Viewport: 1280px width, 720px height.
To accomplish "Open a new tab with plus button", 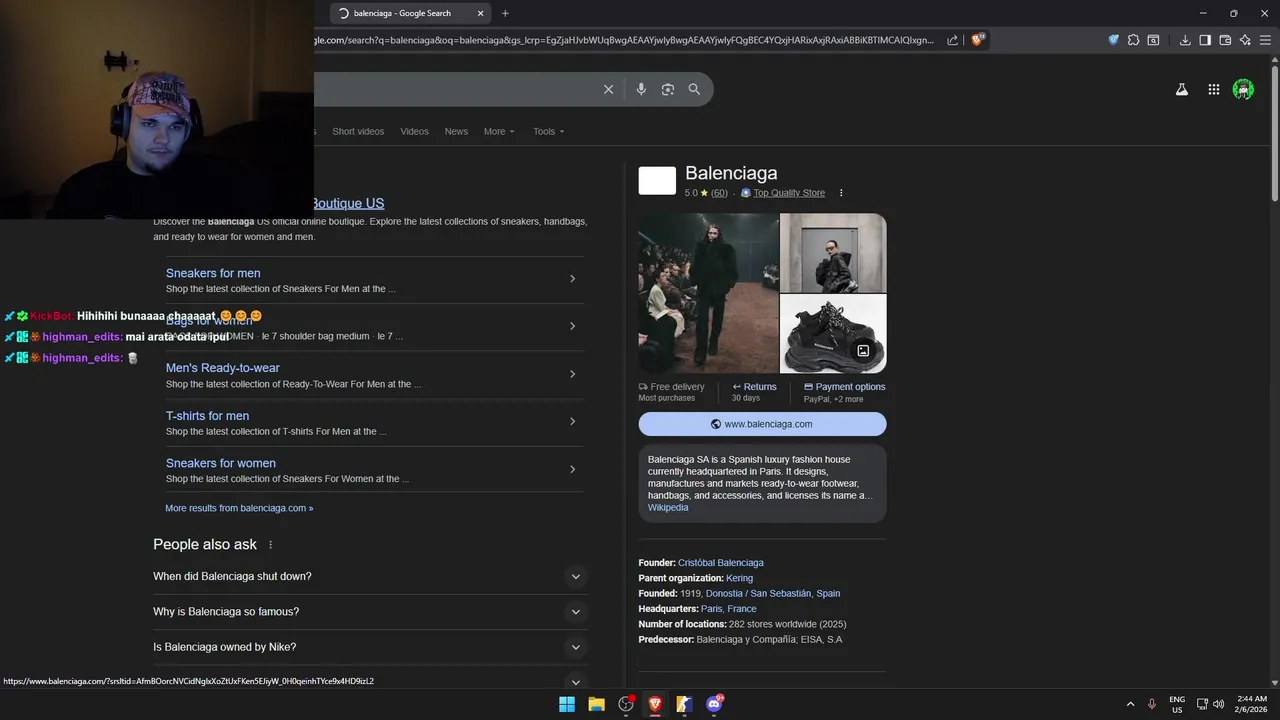I will [x=505, y=13].
